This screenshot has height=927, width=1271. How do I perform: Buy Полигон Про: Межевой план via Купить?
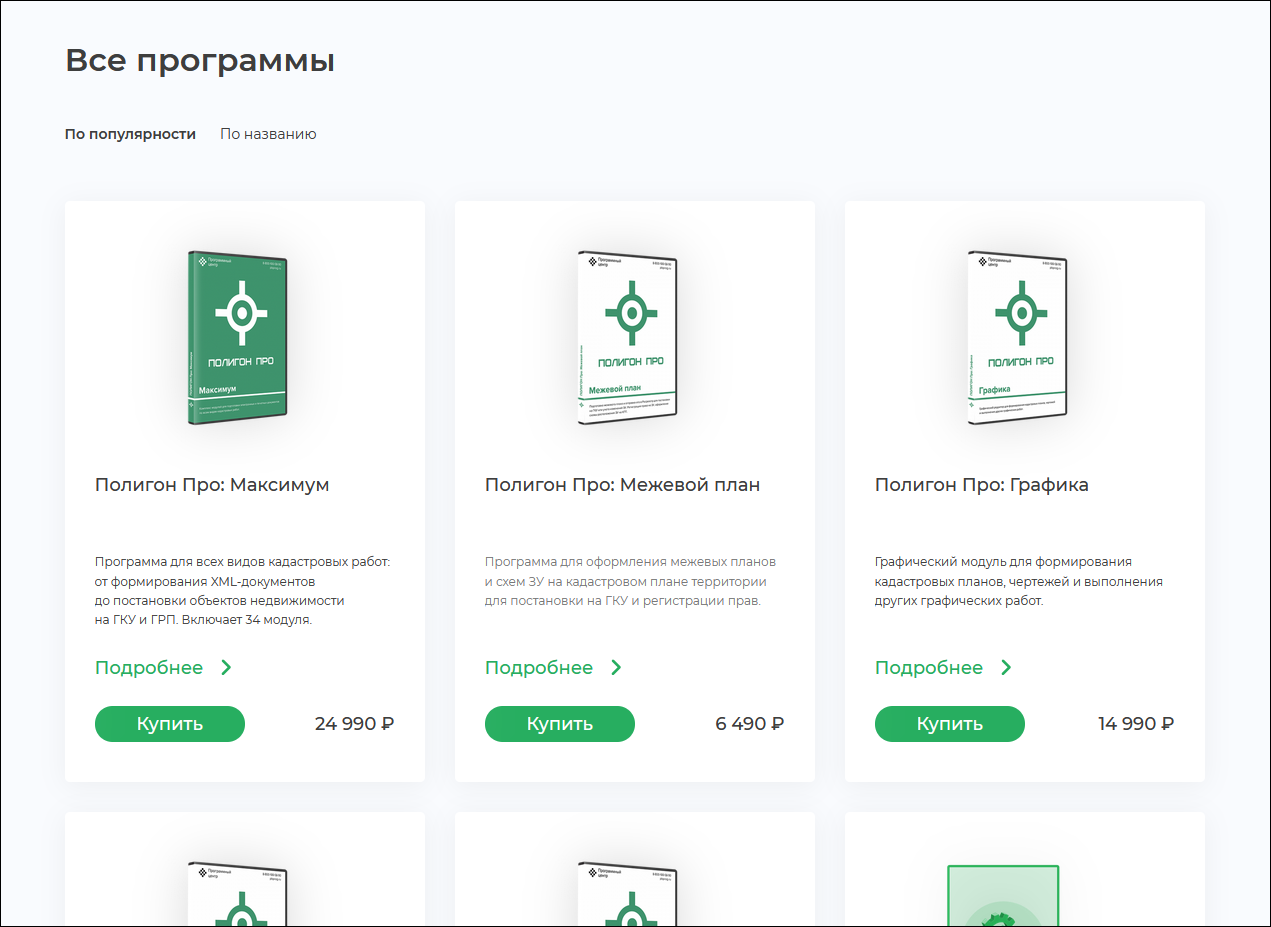point(560,724)
